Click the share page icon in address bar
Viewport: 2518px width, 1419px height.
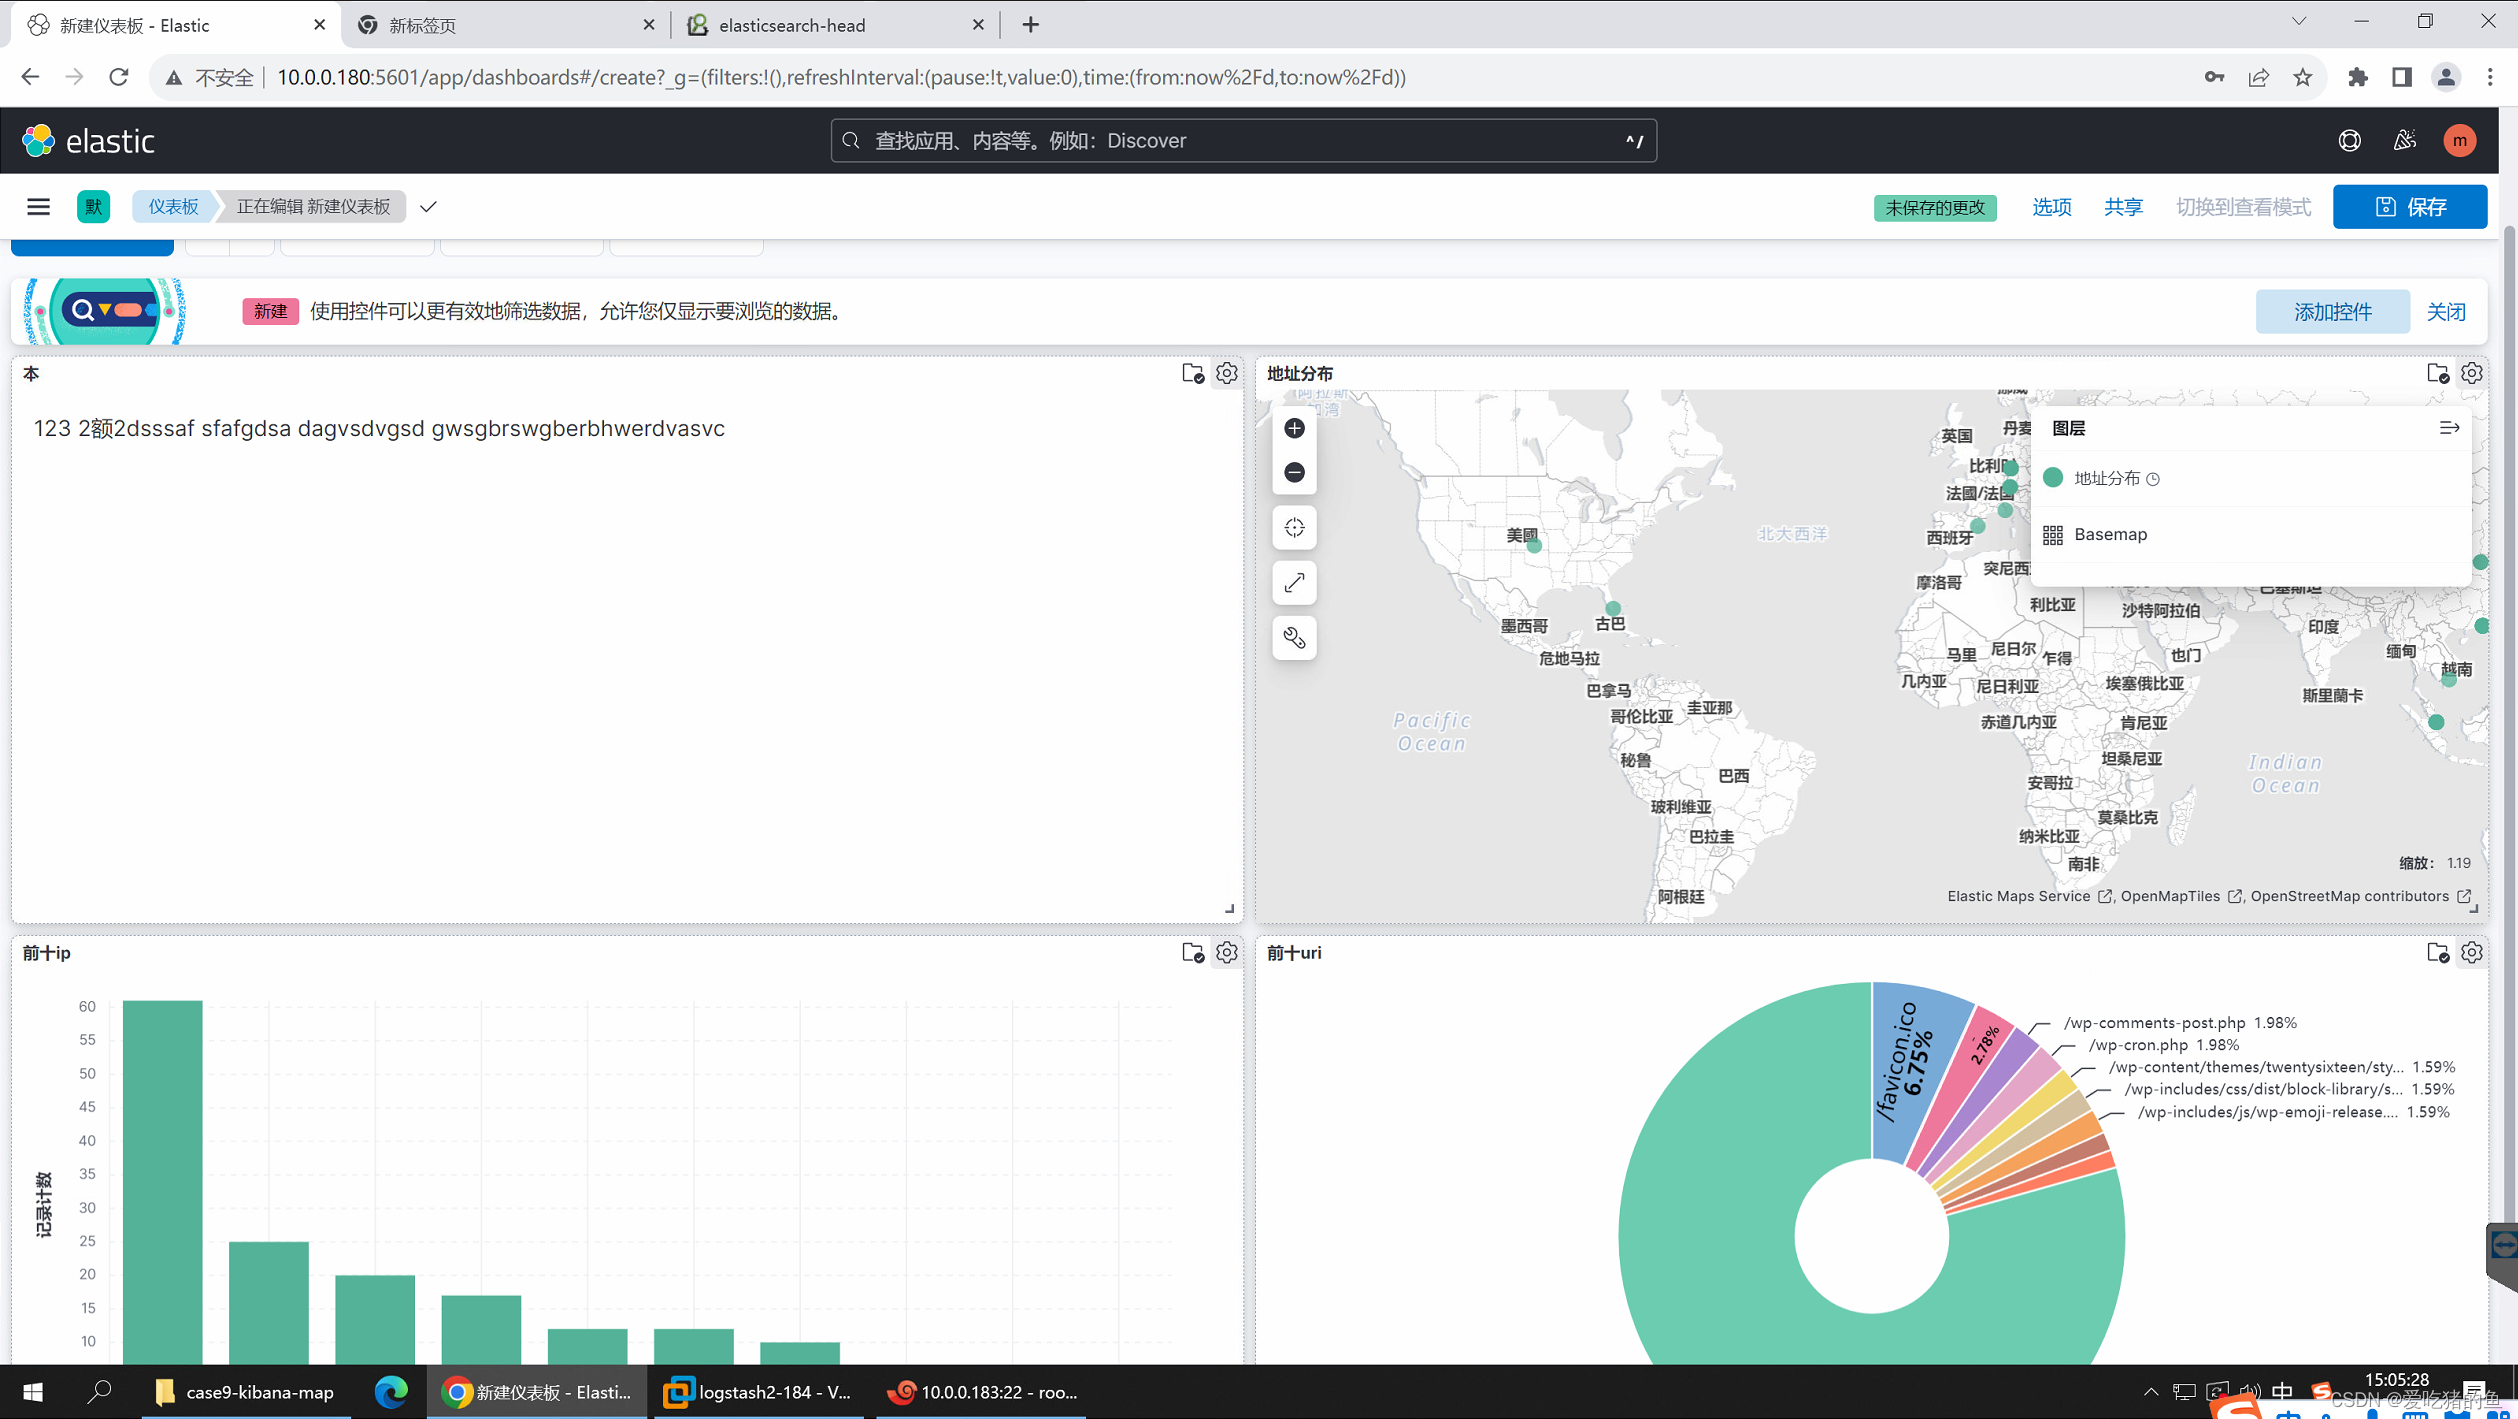pos(2259,77)
